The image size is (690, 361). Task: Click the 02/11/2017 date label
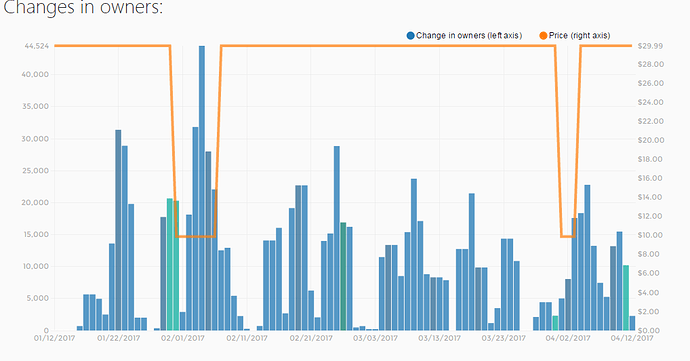click(x=247, y=338)
